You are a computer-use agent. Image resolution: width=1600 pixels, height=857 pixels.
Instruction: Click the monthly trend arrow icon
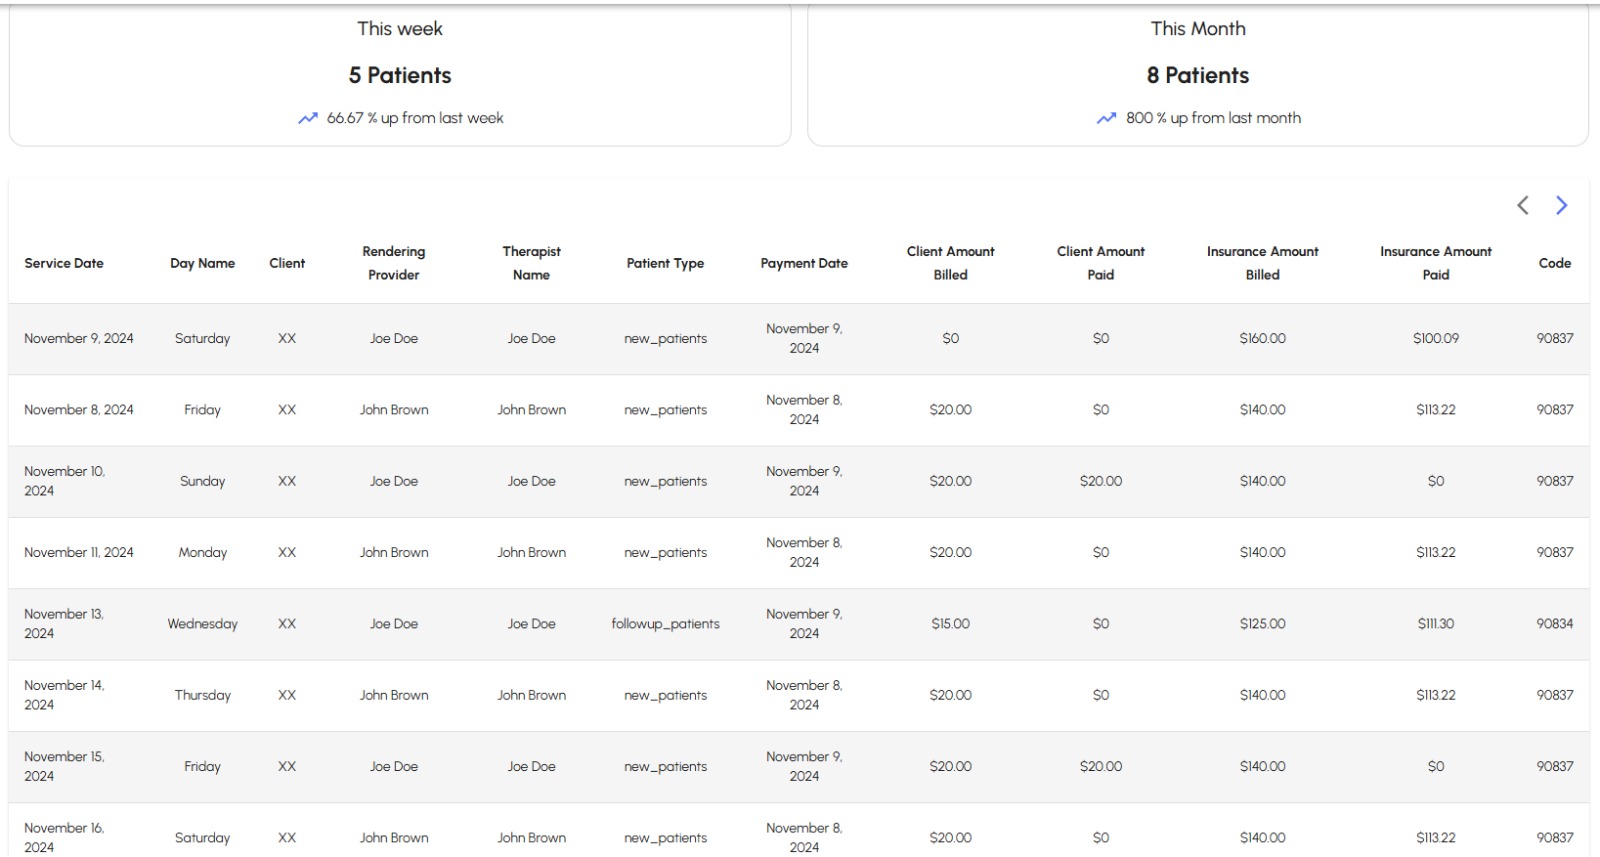point(1106,118)
